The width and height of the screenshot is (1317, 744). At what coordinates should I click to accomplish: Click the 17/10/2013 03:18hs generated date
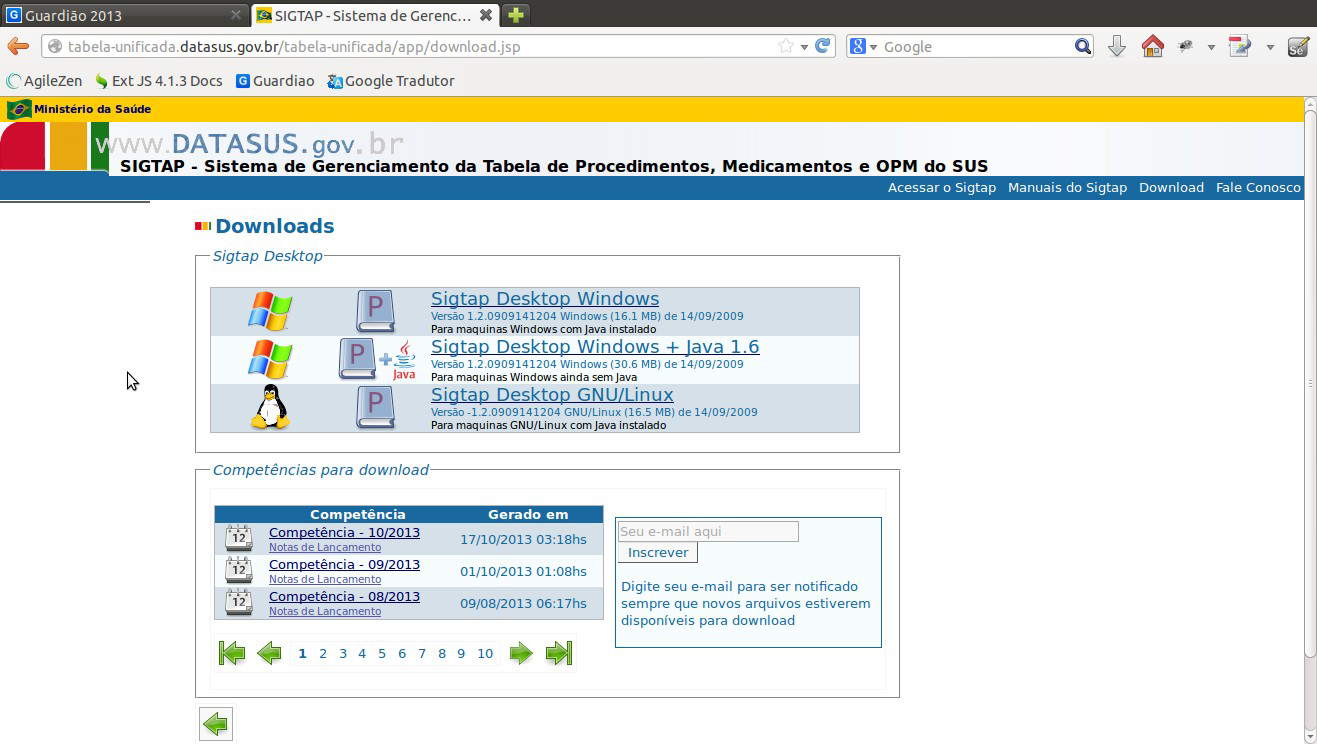[523, 540]
